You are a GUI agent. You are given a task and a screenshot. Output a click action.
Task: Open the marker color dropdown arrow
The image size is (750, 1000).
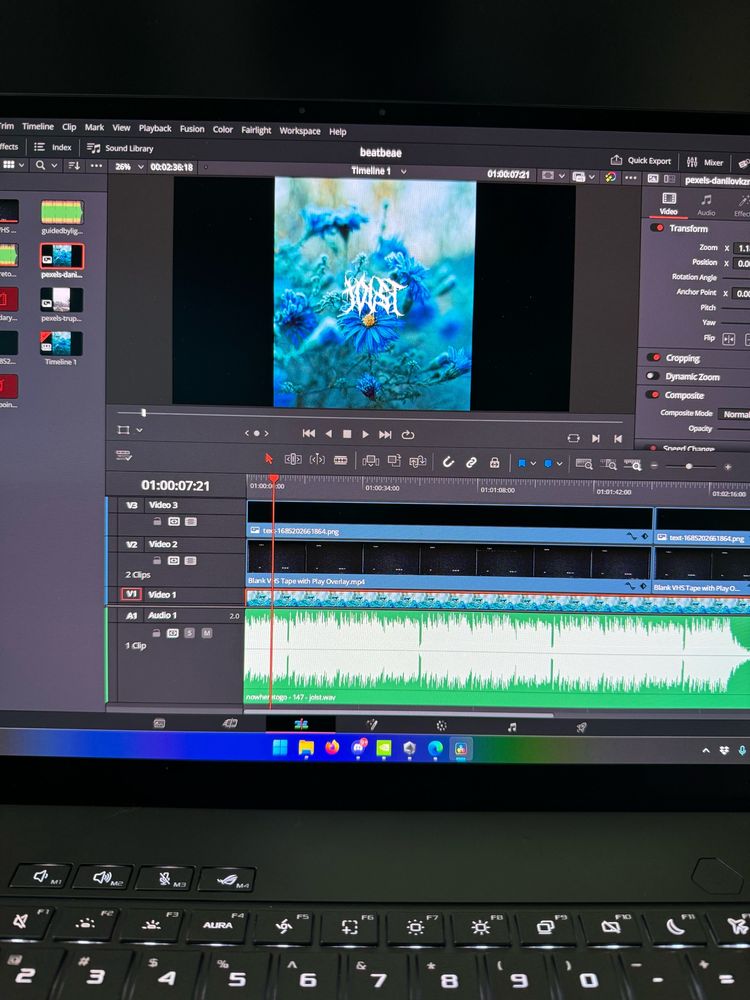click(x=559, y=464)
